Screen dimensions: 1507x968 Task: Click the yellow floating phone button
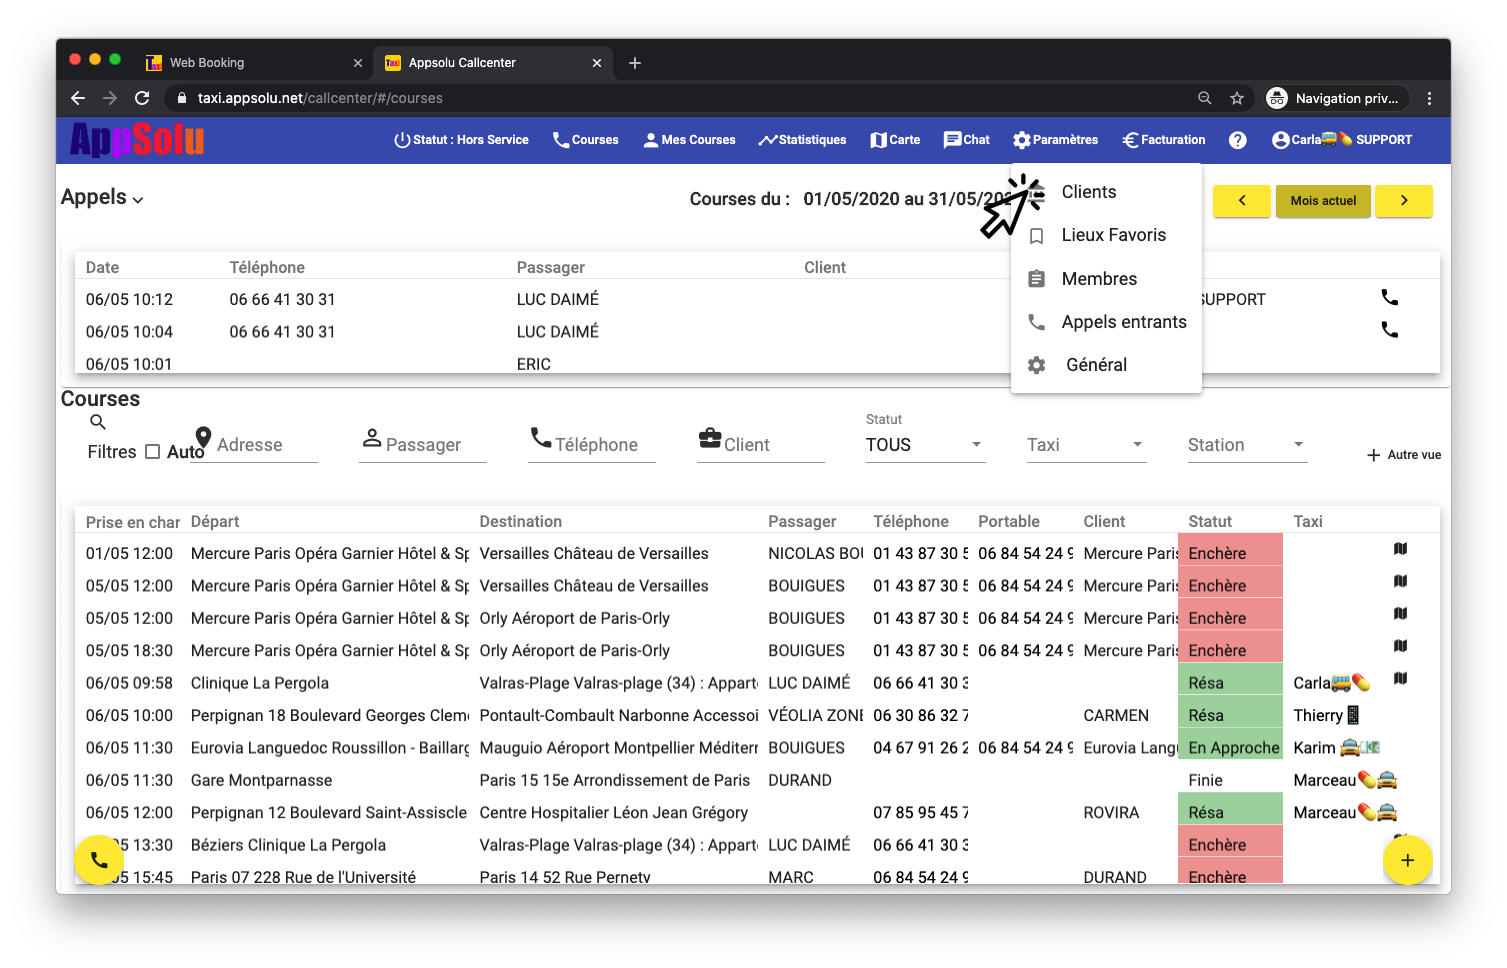click(x=99, y=860)
